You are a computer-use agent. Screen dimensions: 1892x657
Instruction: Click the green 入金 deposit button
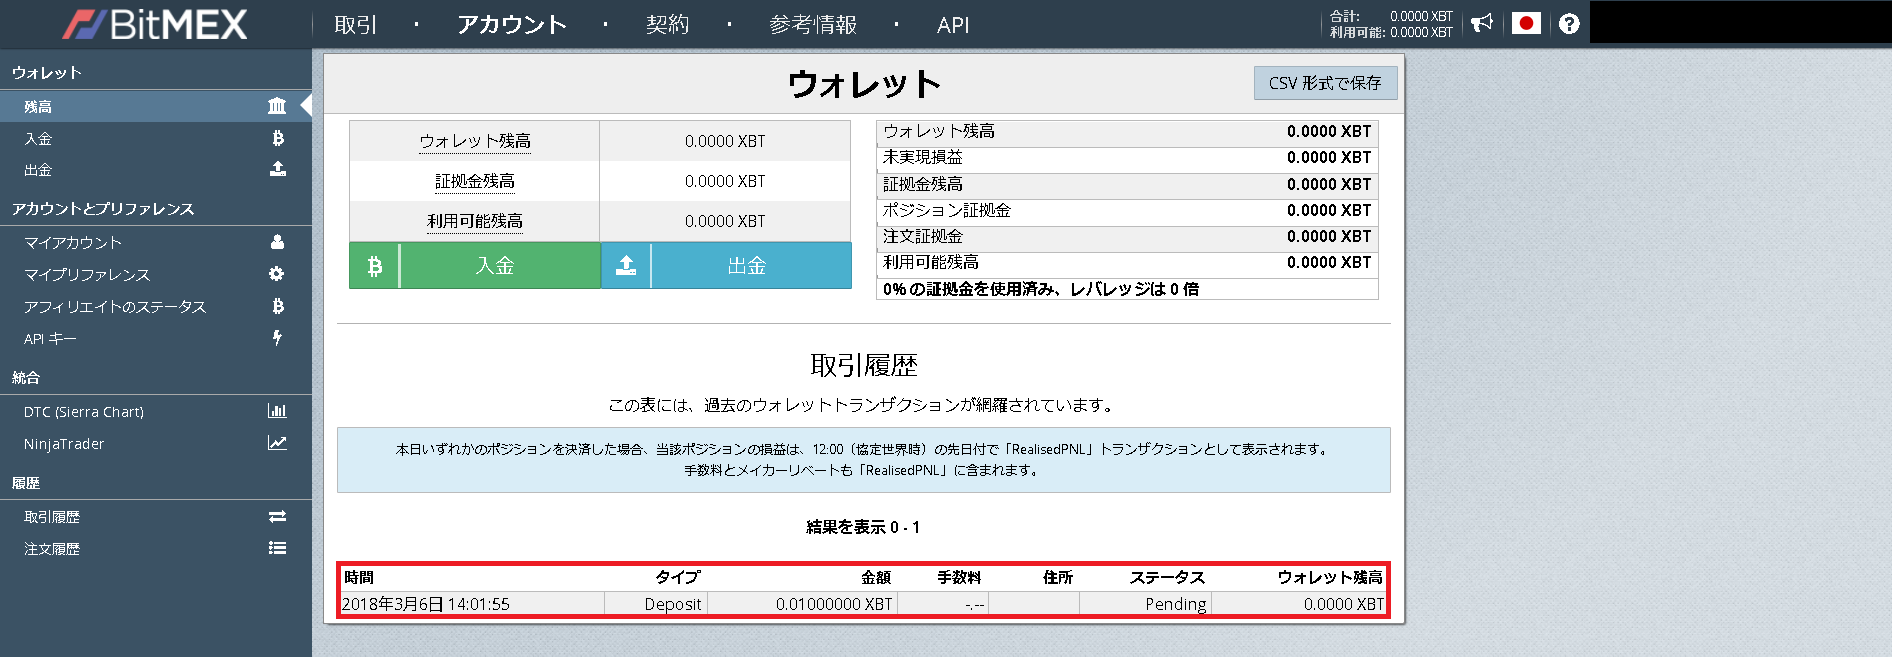(x=475, y=266)
